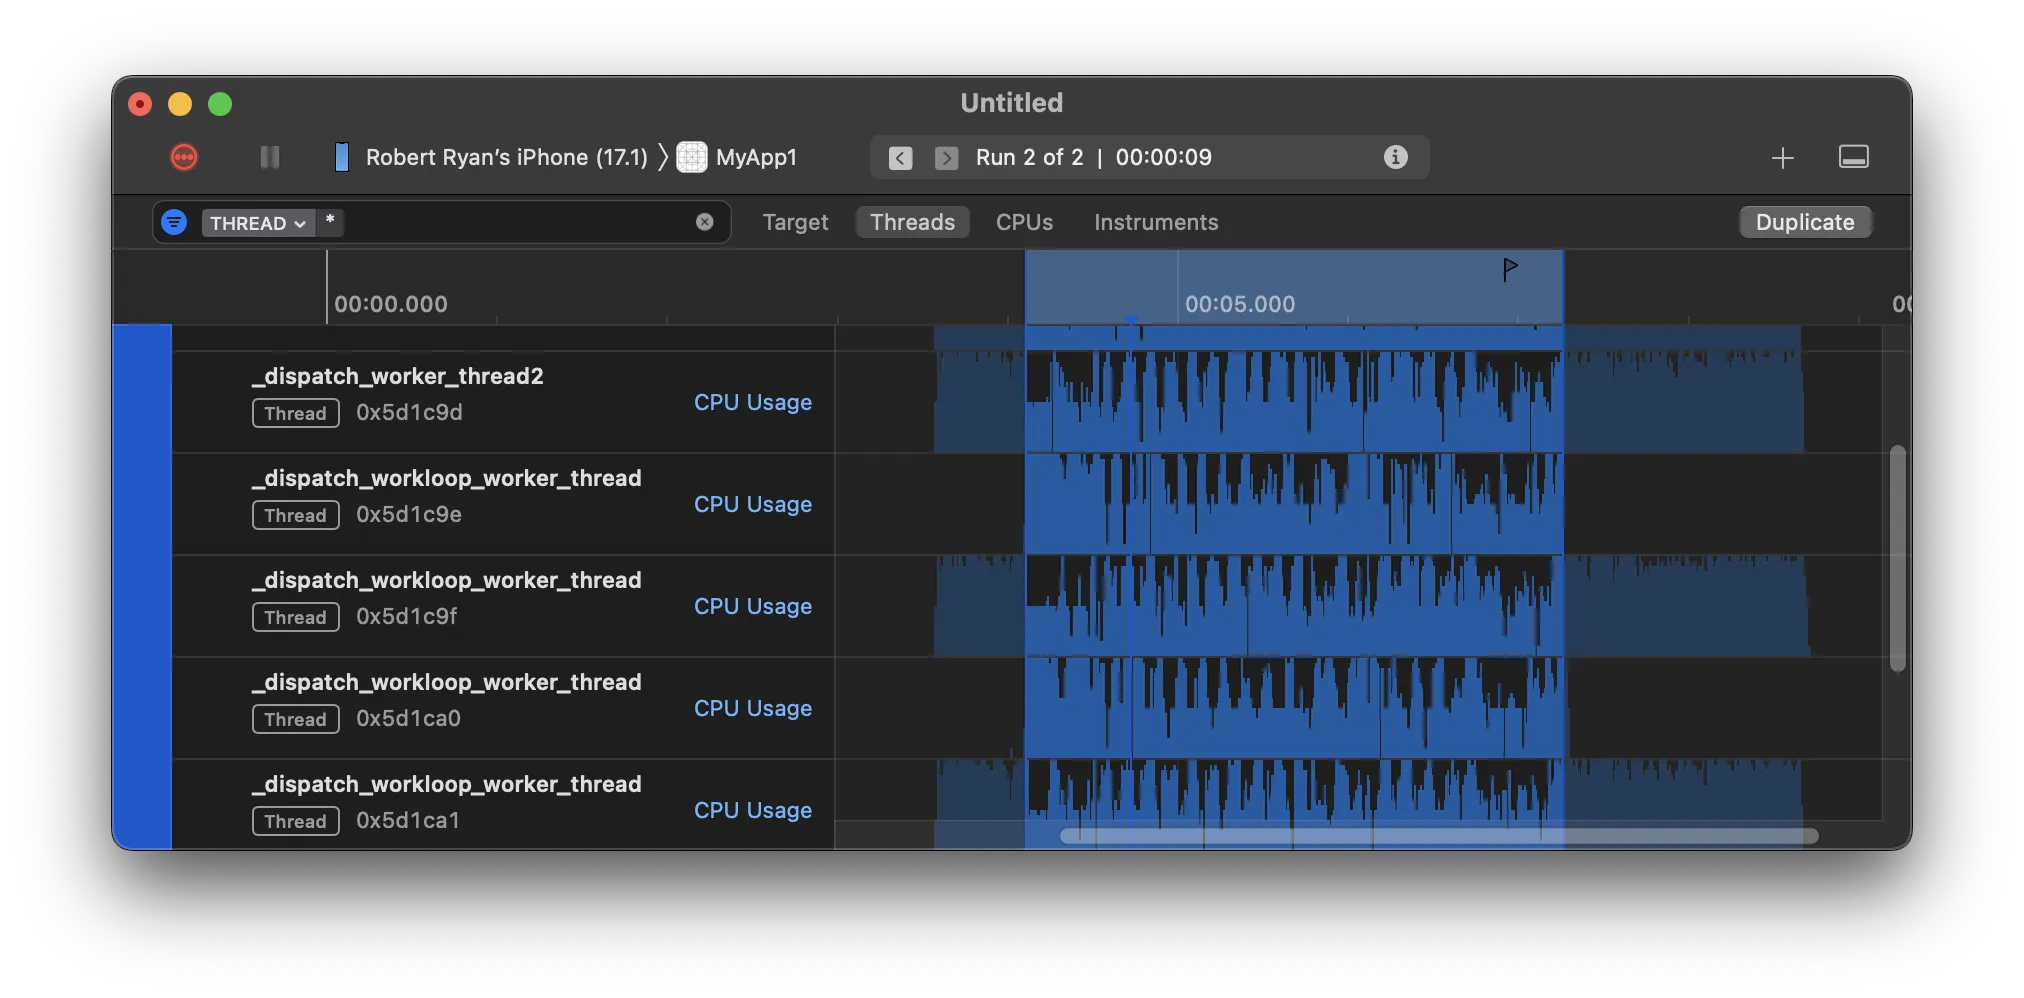Click the thread ID 0x5d1c9d
2024x998 pixels.
(409, 413)
